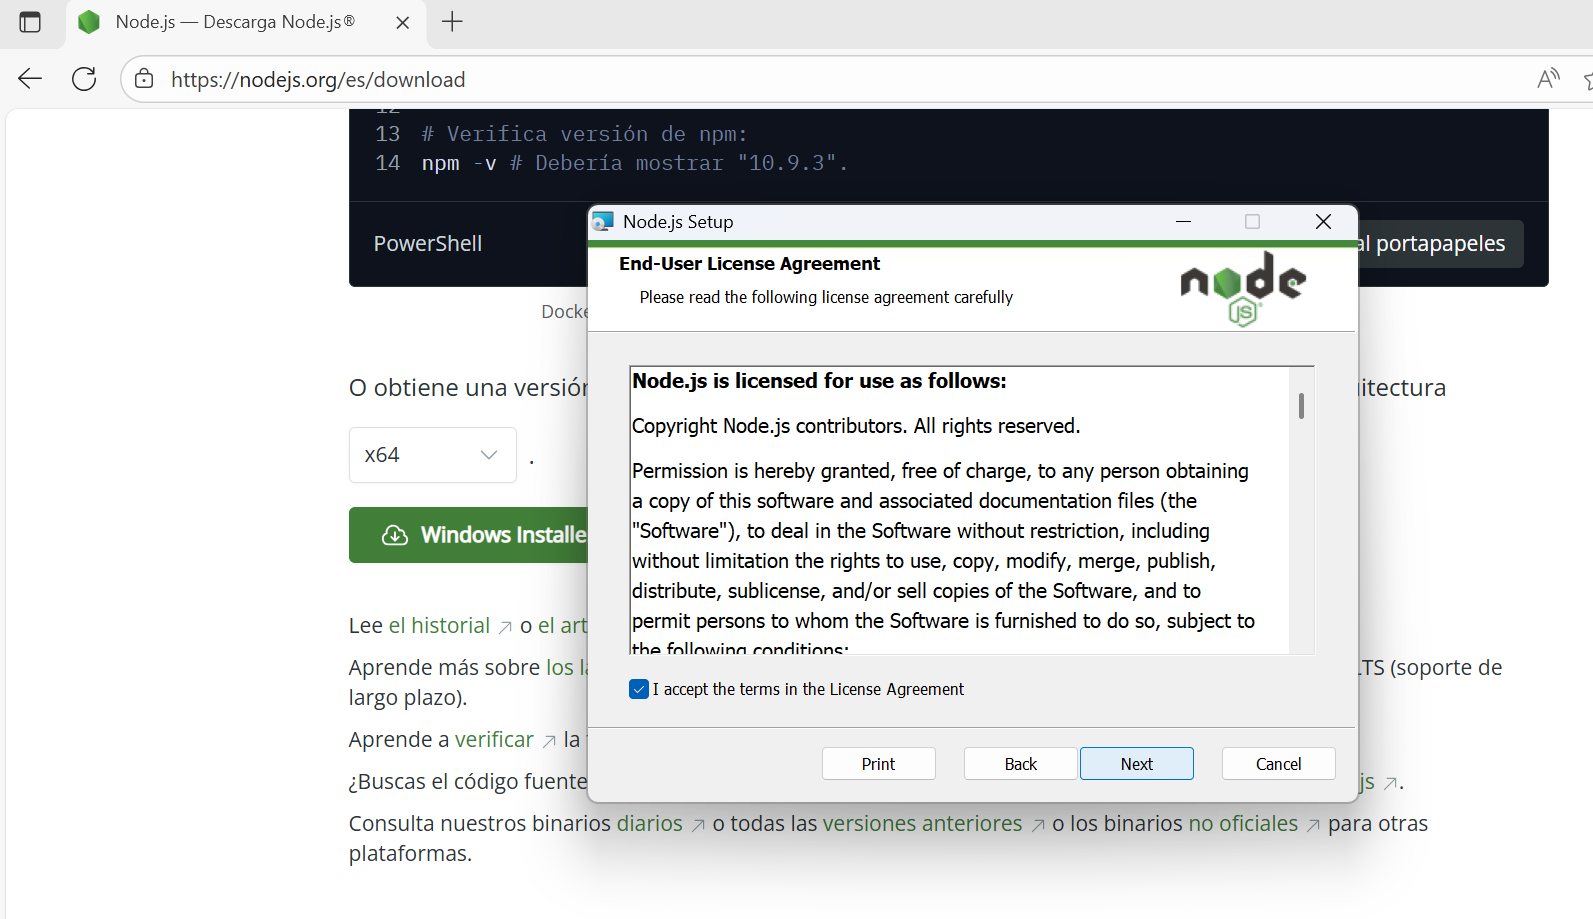Viewport: 1593px width, 919px height.
Task: Click the license text scrollbar thumb
Action: (x=1301, y=406)
